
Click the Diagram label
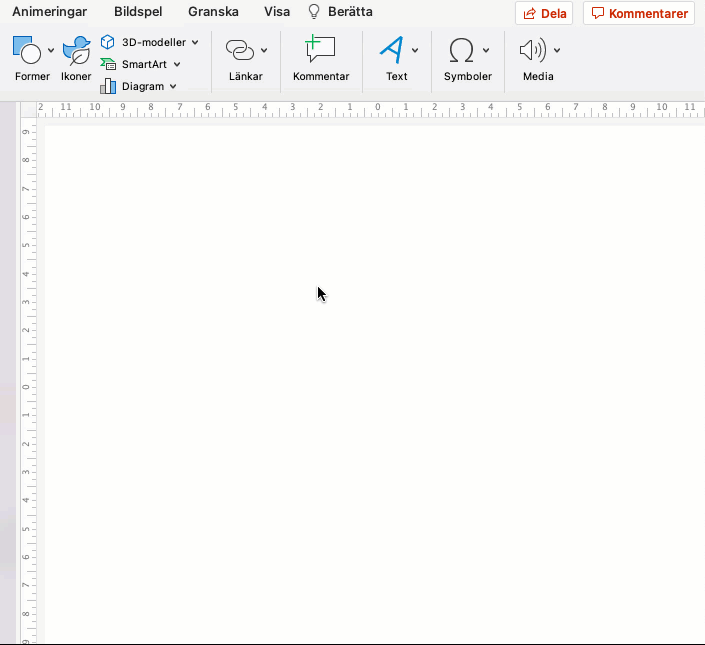pyautogui.click(x=143, y=86)
